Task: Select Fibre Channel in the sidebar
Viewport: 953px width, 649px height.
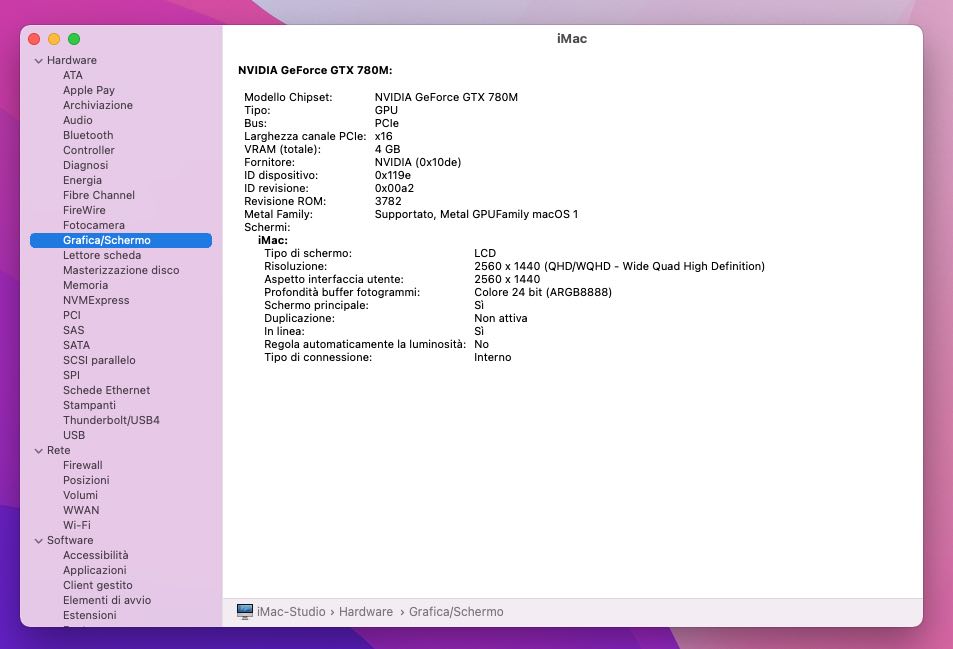Action: 98,195
